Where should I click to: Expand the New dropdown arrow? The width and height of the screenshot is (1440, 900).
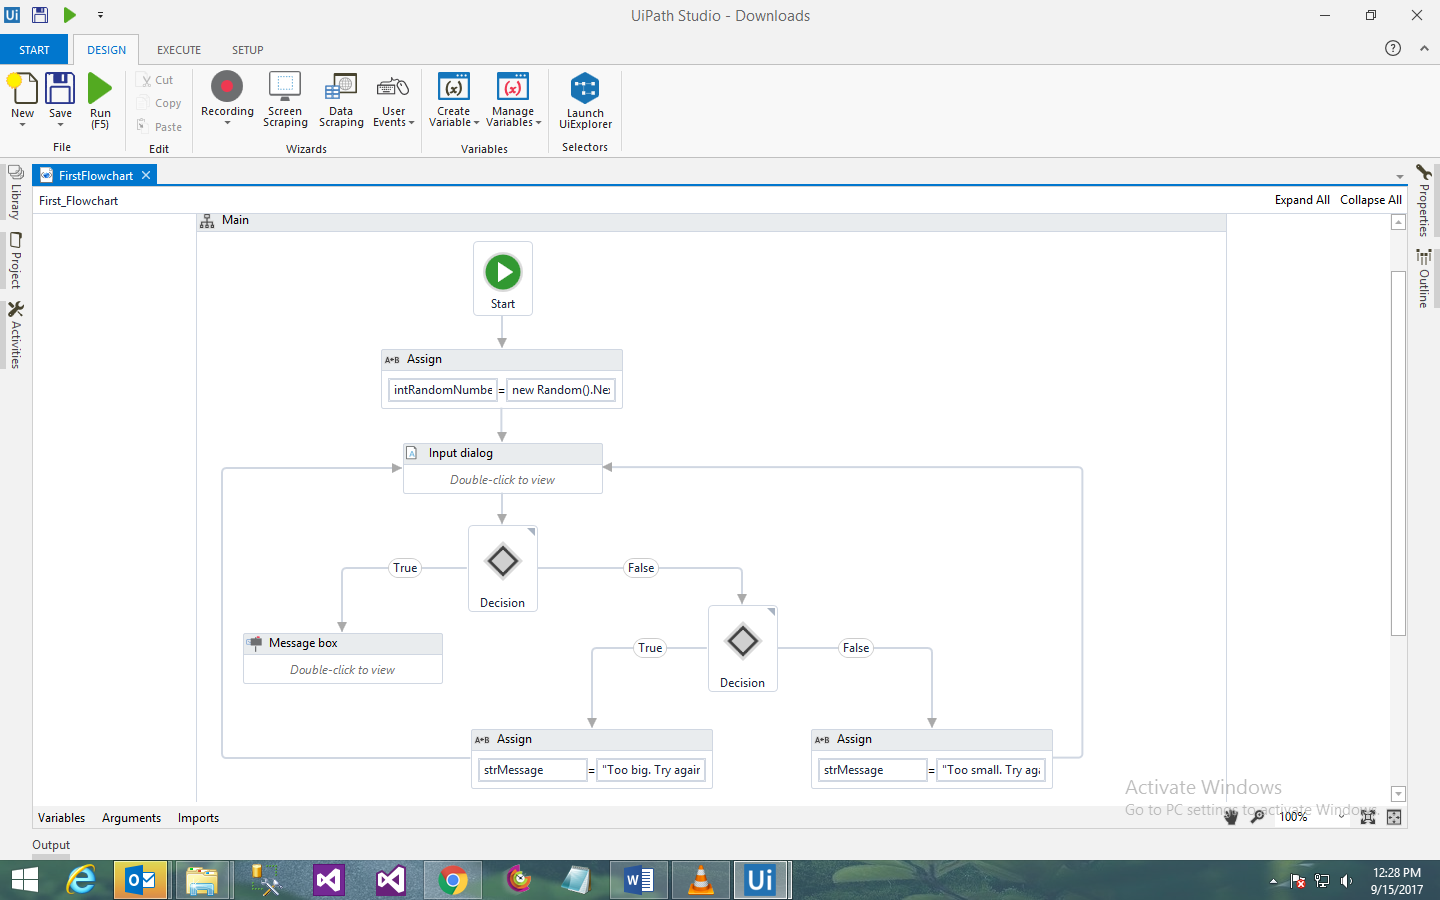[x=22, y=125]
